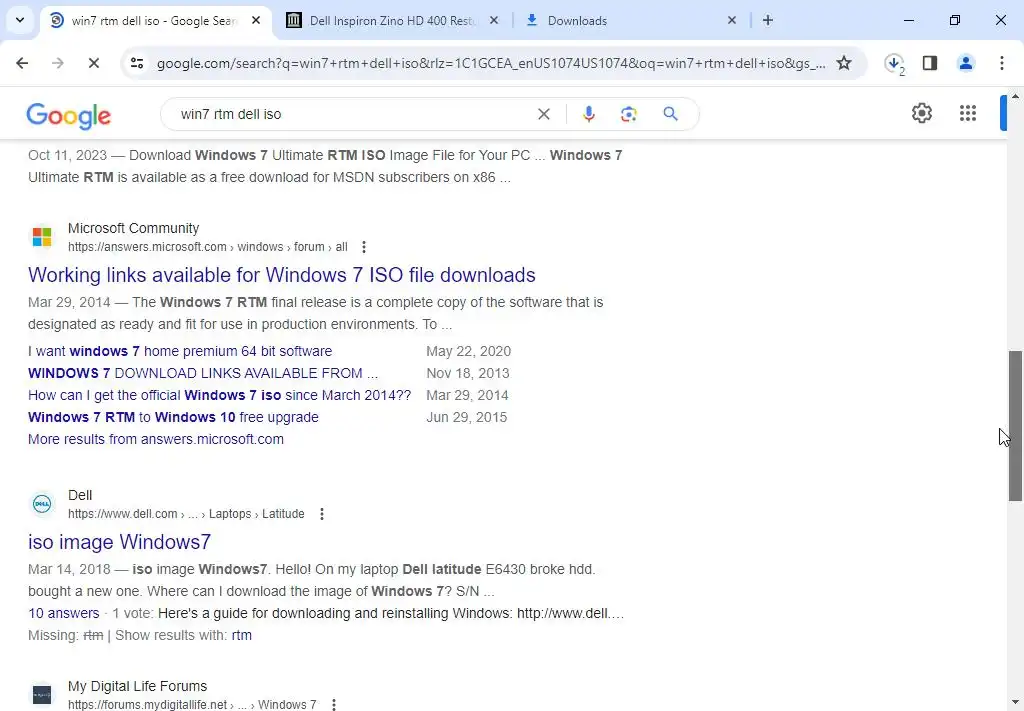Minimize the Chrome window

[908, 20]
